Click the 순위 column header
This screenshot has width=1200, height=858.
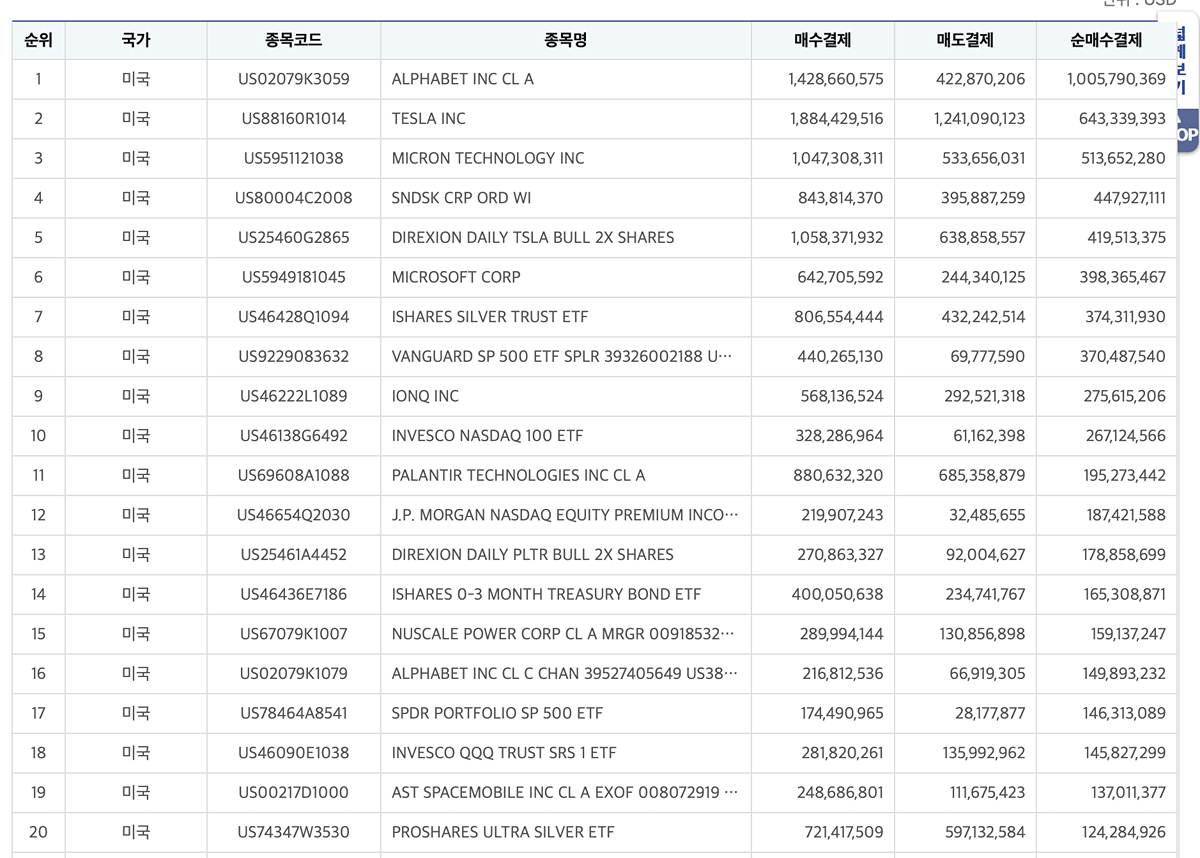click(38, 41)
